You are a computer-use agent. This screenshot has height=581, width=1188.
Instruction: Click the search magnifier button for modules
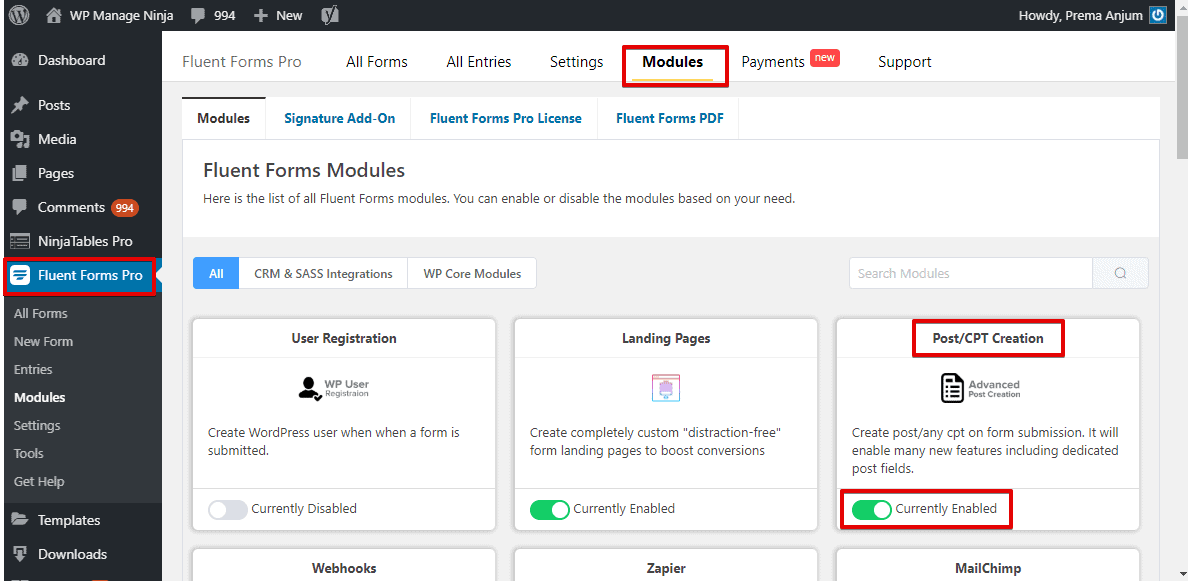tap(1120, 273)
